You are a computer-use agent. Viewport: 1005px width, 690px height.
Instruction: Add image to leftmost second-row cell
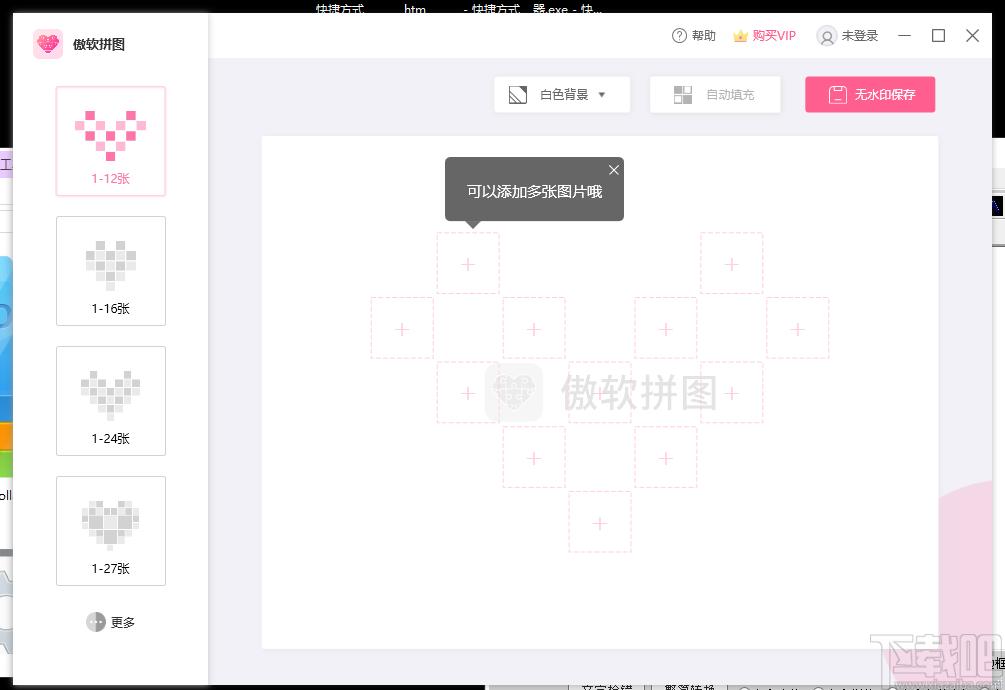click(x=402, y=329)
